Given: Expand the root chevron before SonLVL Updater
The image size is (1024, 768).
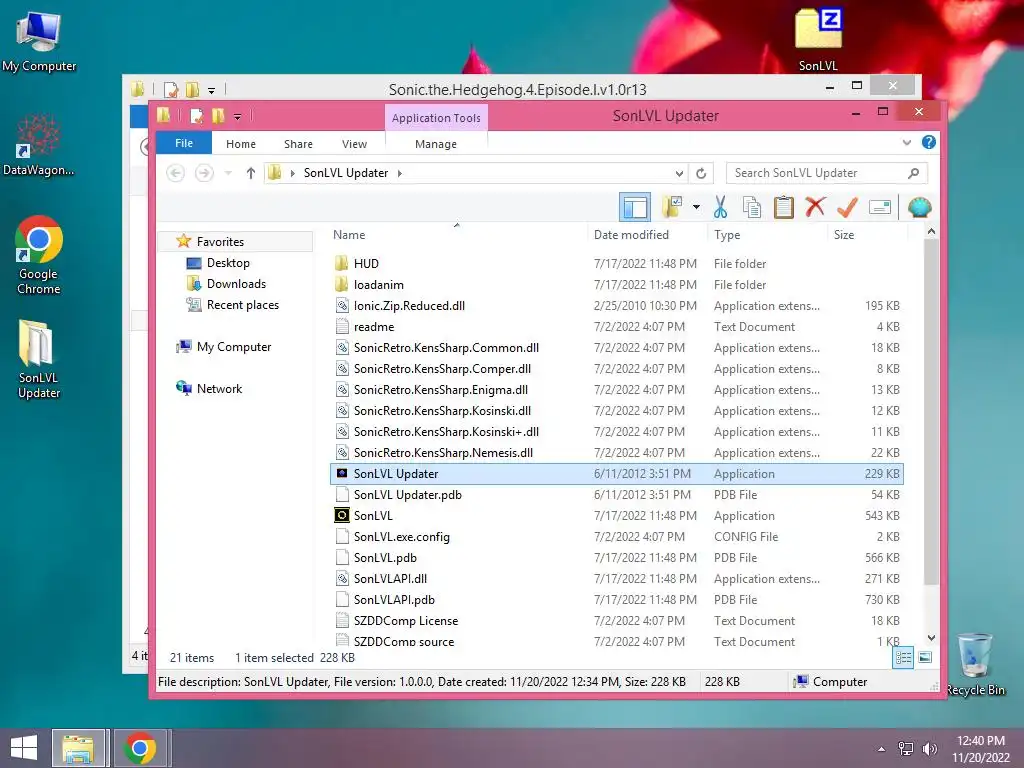Looking at the screenshot, I should 293,173.
